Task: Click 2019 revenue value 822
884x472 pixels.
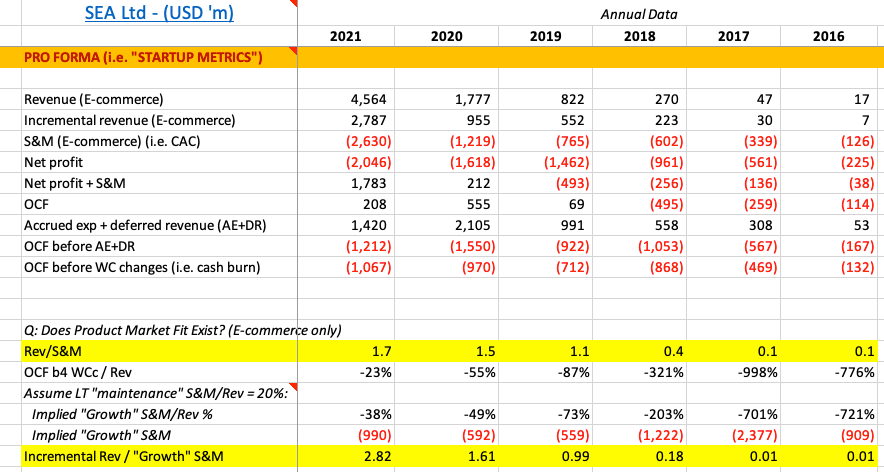Action: tap(572, 100)
